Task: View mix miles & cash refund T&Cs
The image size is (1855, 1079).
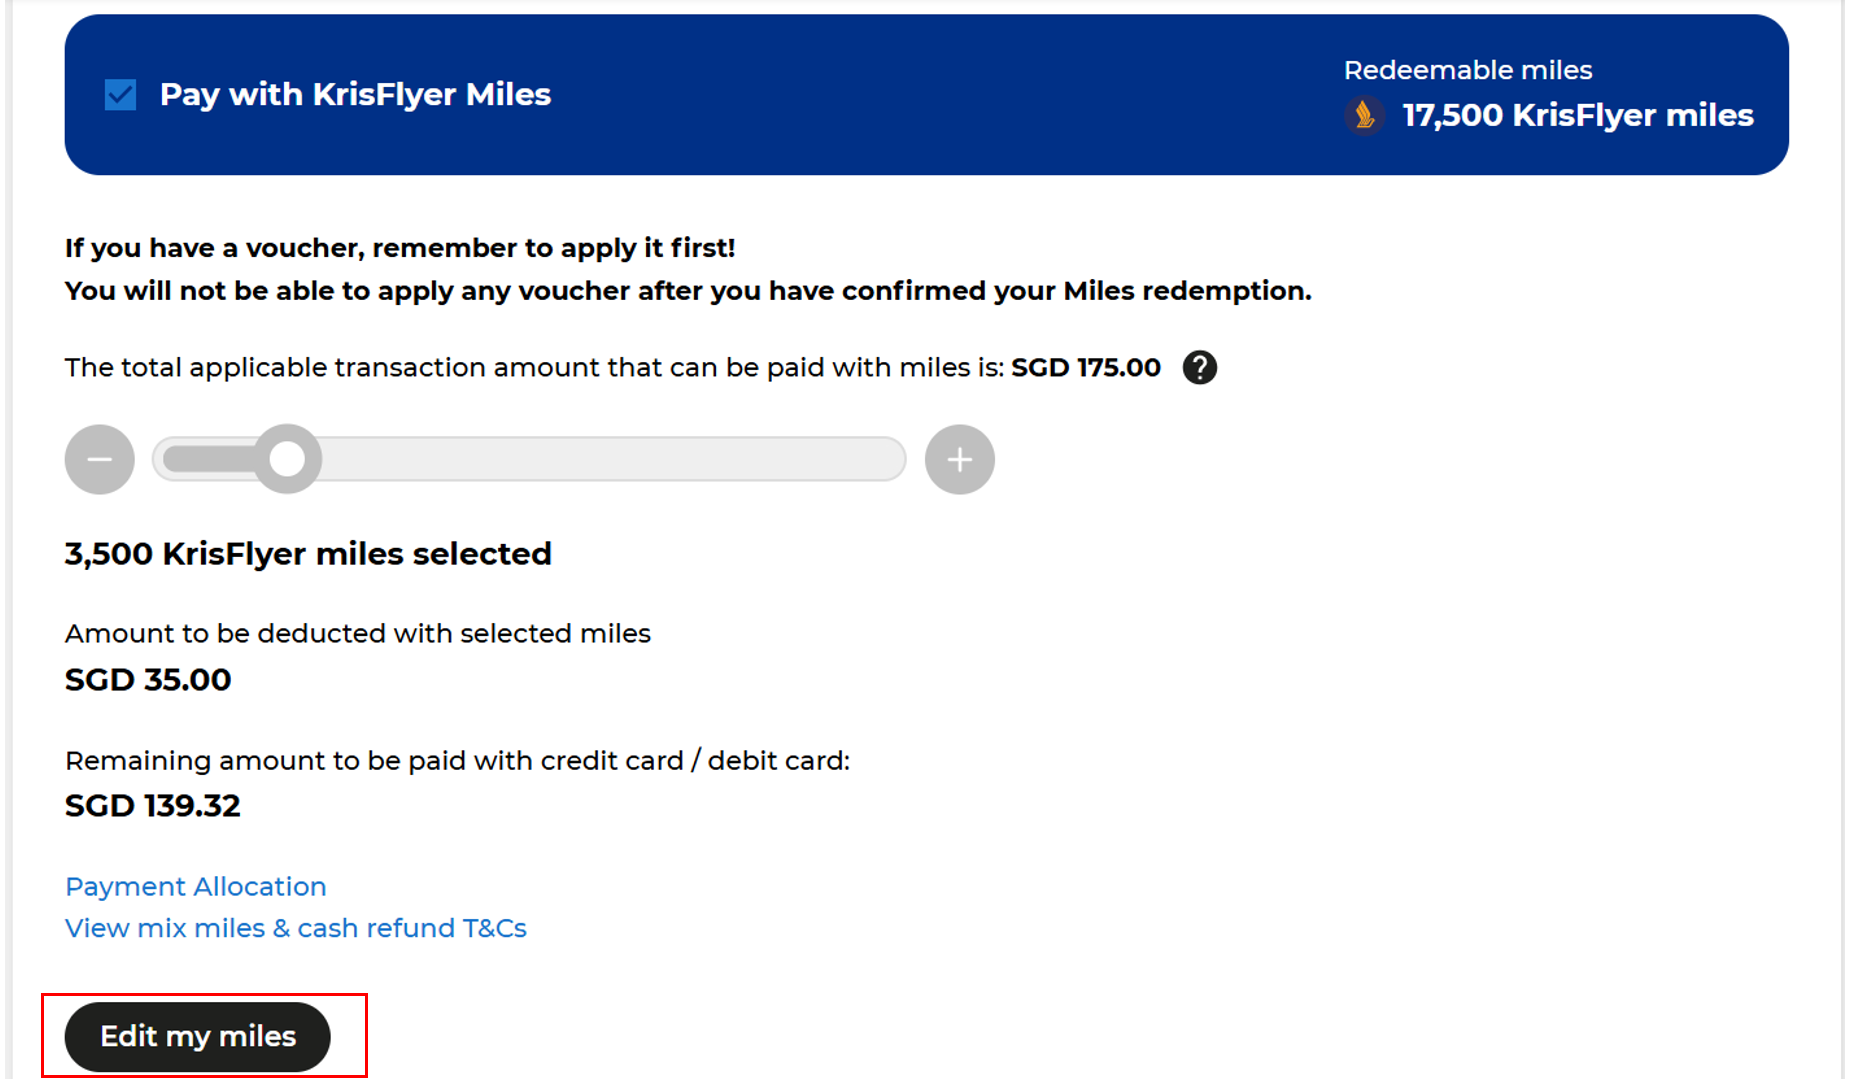Action: click(x=296, y=929)
